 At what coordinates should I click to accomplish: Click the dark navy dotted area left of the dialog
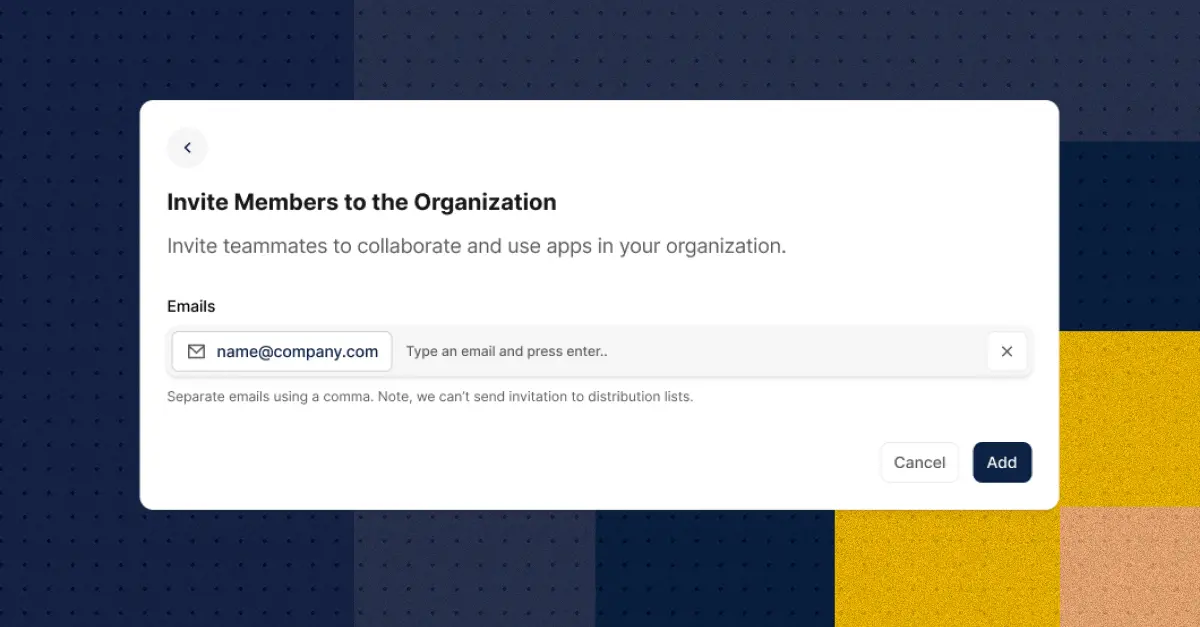pyautogui.click(x=70, y=300)
